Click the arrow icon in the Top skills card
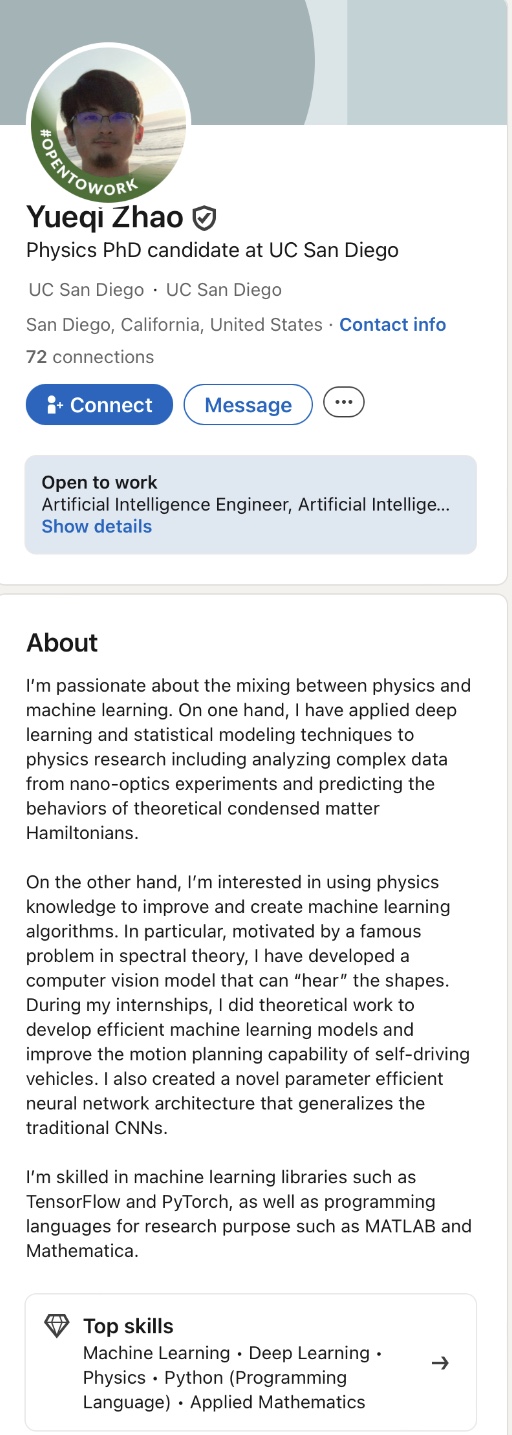Screen dimensions: 512x1435 click(x=439, y=1363)
